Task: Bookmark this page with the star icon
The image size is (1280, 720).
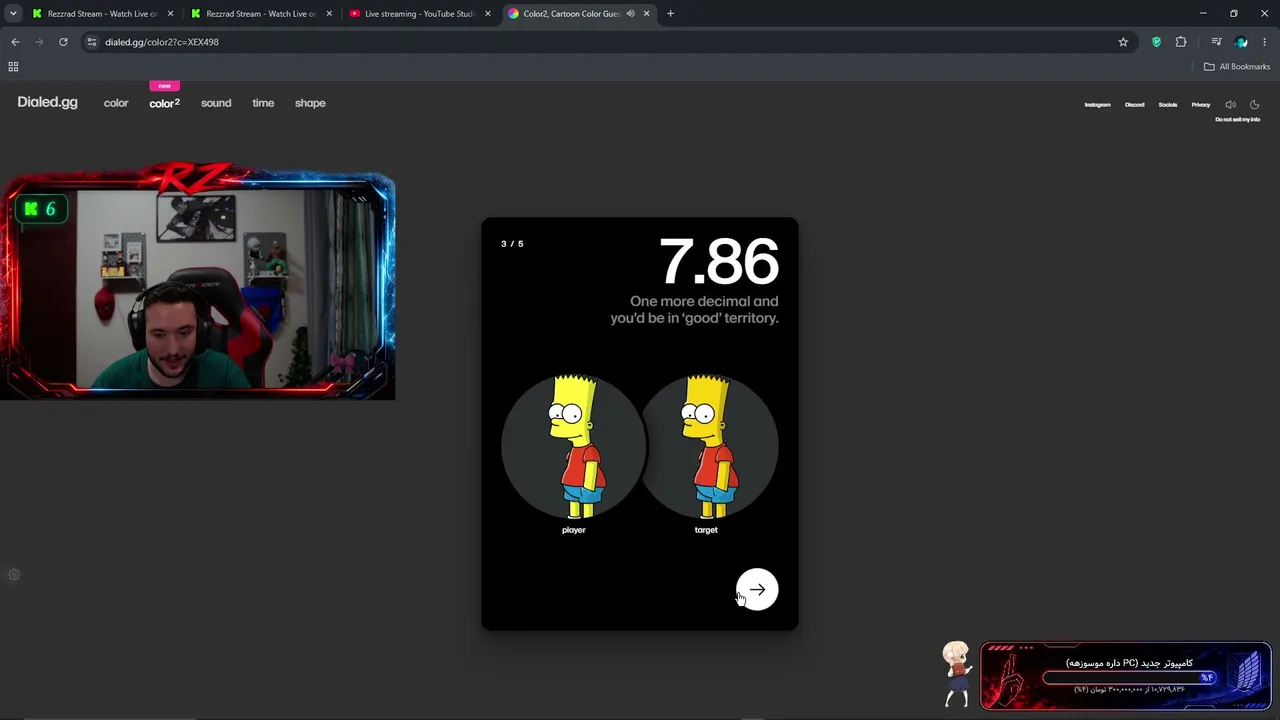Action: coord(1123,42)
